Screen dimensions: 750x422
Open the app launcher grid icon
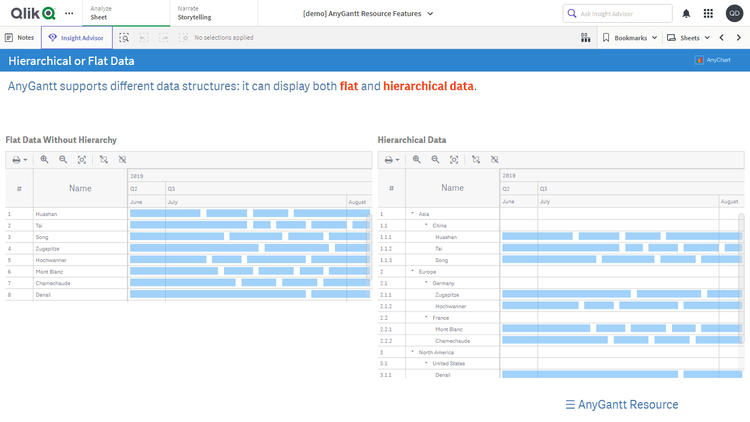tap(709, 13)
